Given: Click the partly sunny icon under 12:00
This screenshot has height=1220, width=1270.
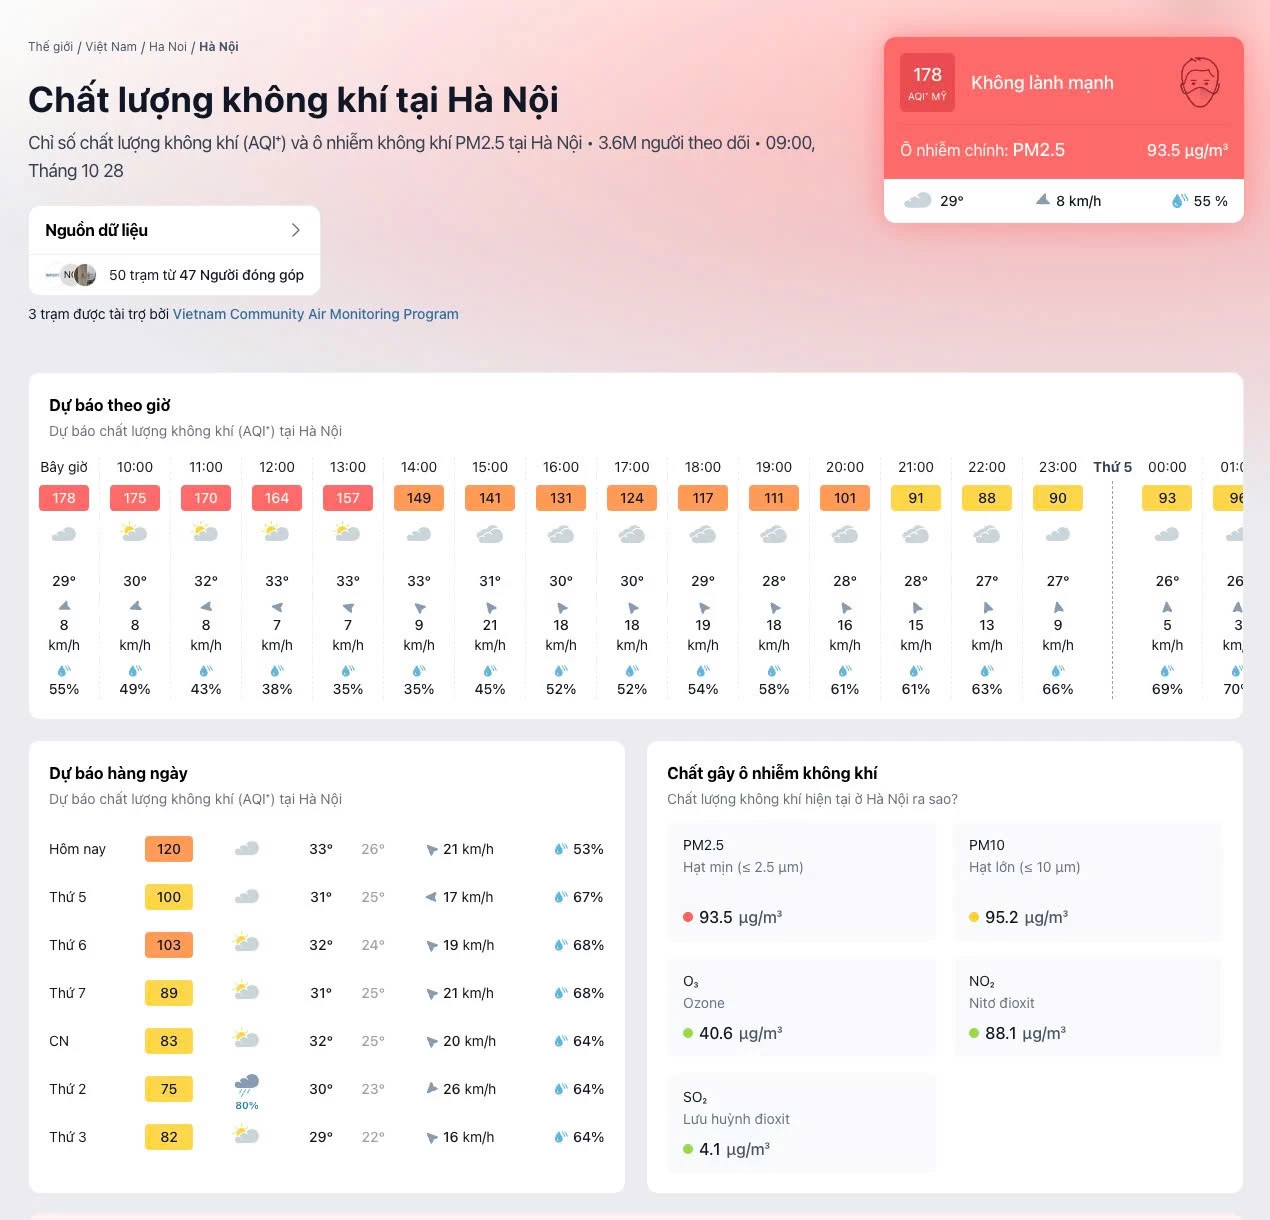Looking at the screenshot, I should (276, 532).
